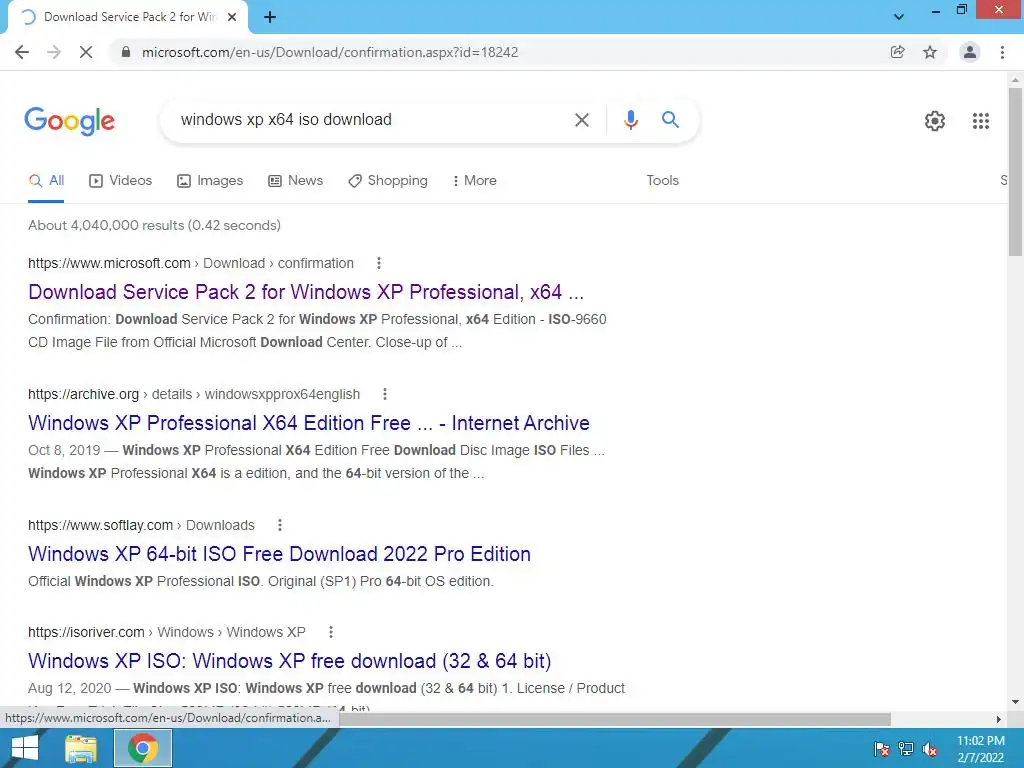Open Google quick settings gear
The image size is (1024, 768).
click(935, 121)
